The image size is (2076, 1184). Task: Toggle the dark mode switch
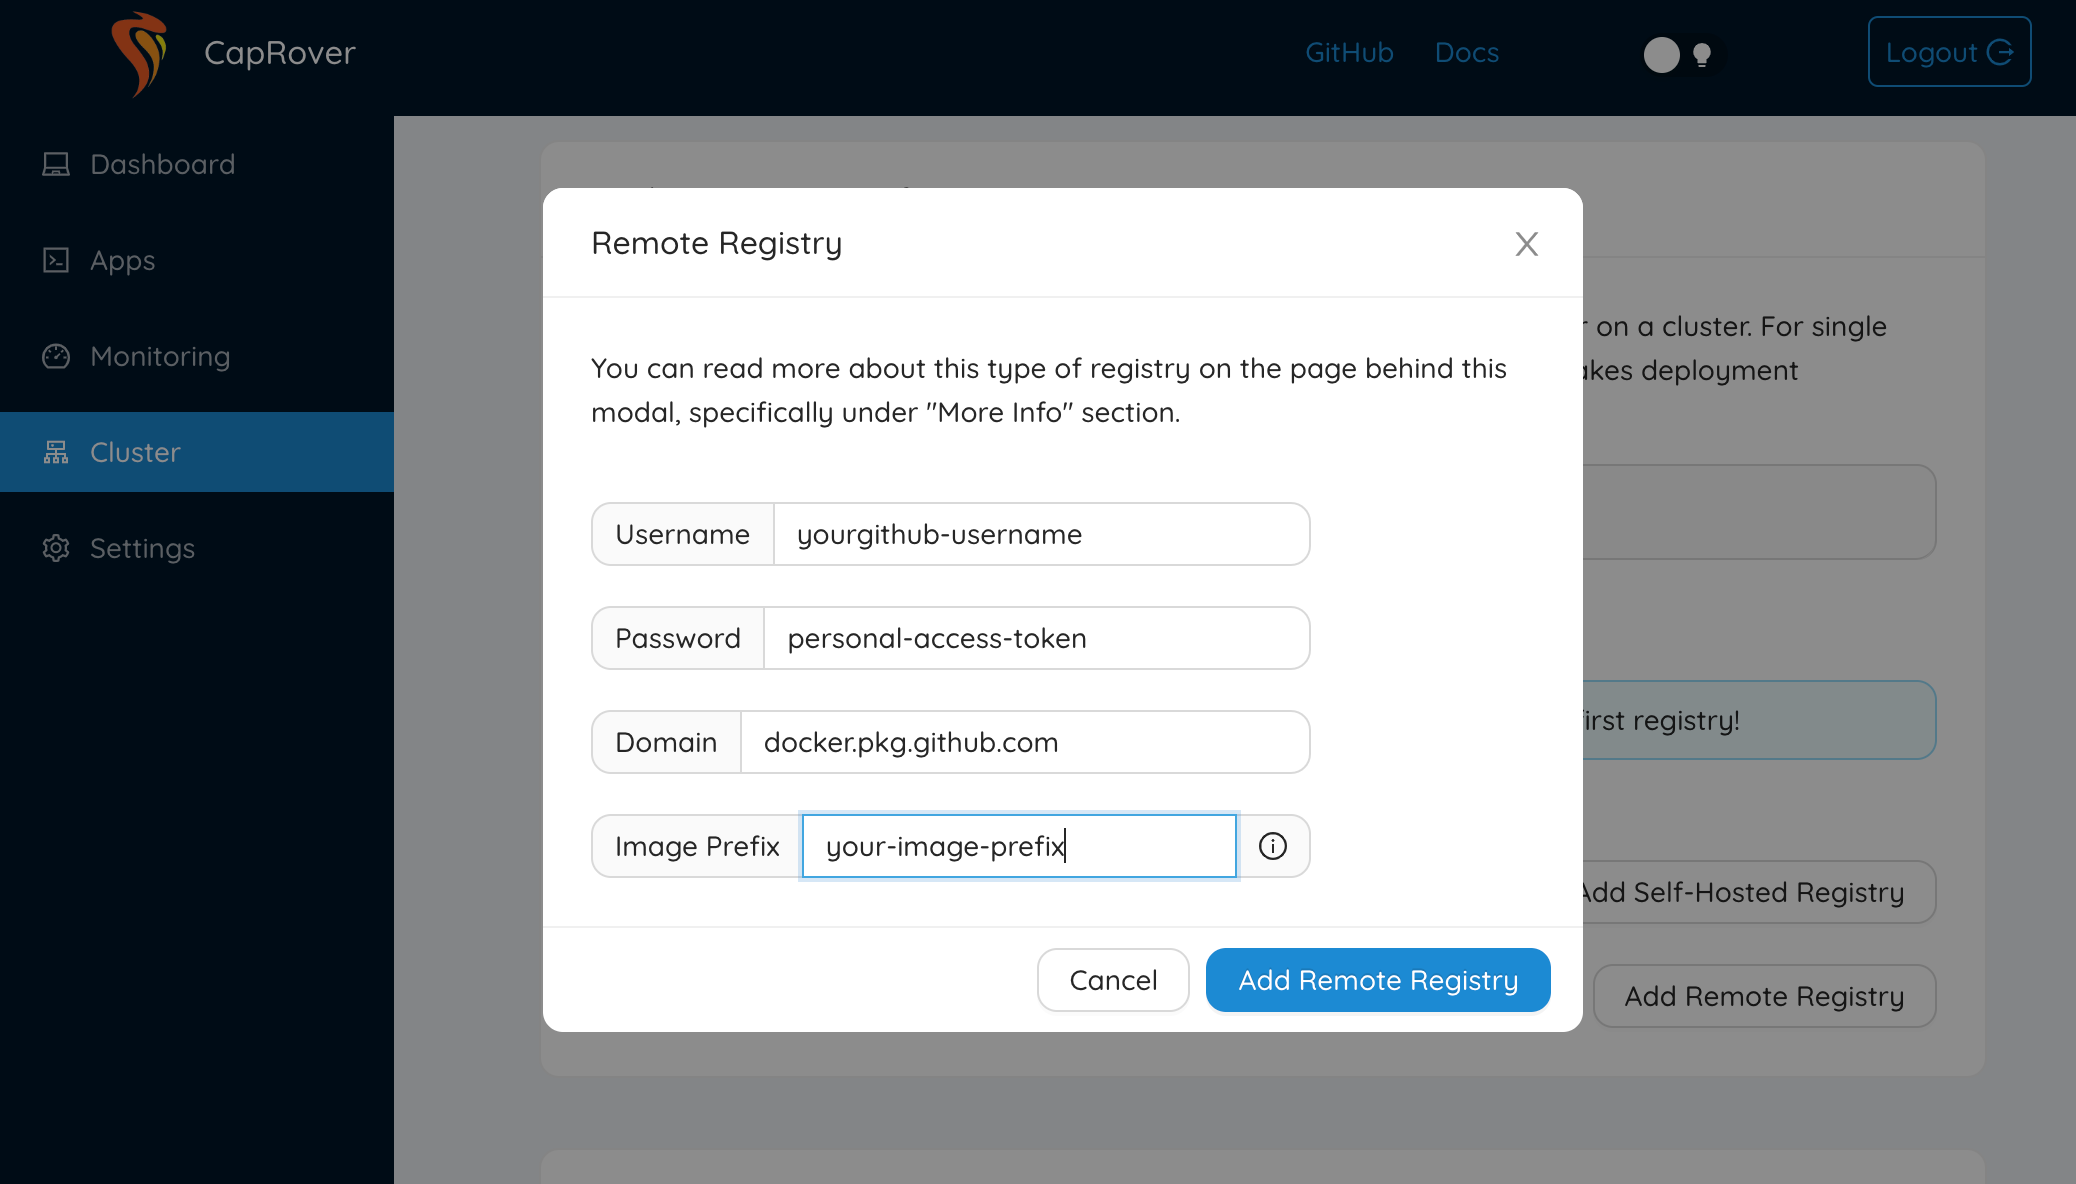[1682, 54]
